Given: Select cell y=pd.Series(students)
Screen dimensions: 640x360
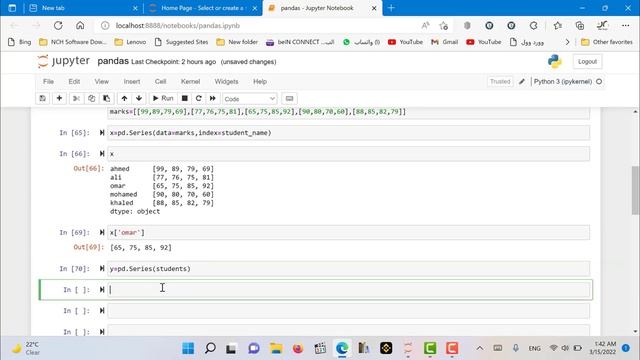Looking at the screenshot, I should click(349, 269).
